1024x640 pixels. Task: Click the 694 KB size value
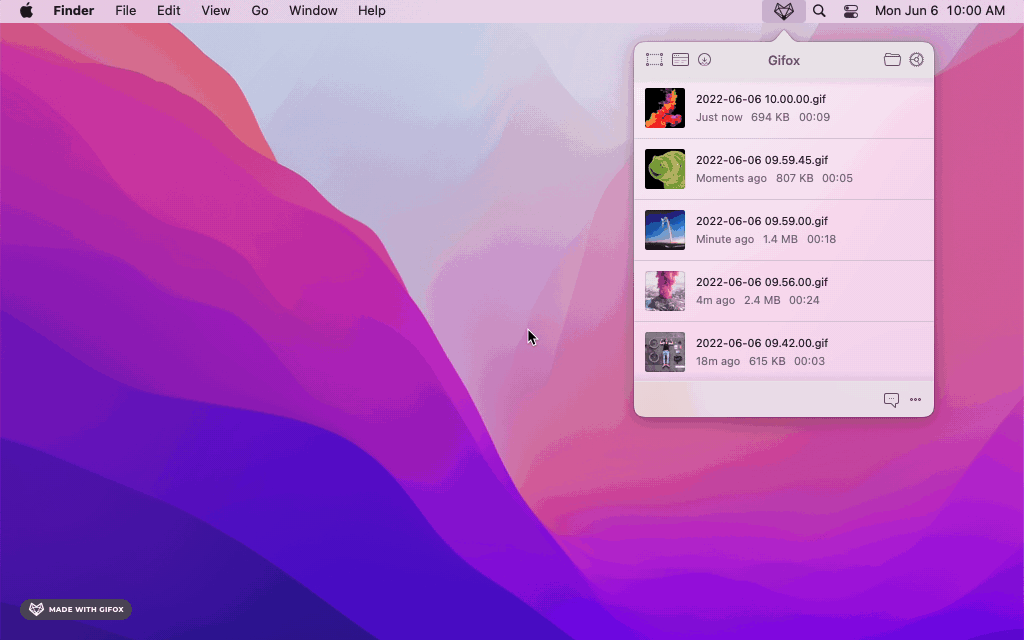(770, 118)
